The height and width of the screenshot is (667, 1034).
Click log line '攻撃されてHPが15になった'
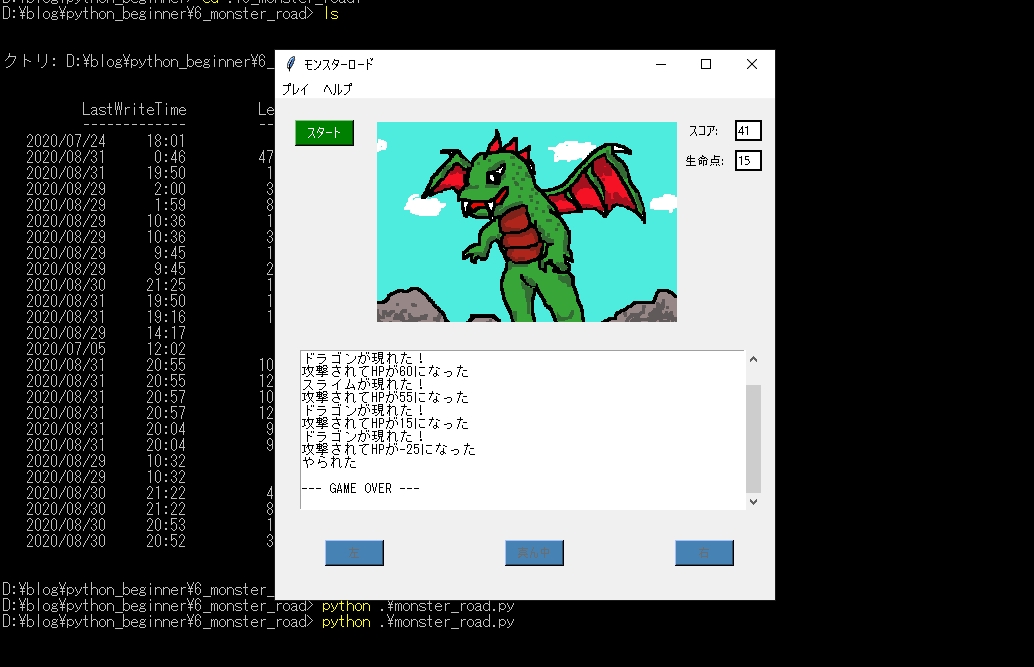384,423
